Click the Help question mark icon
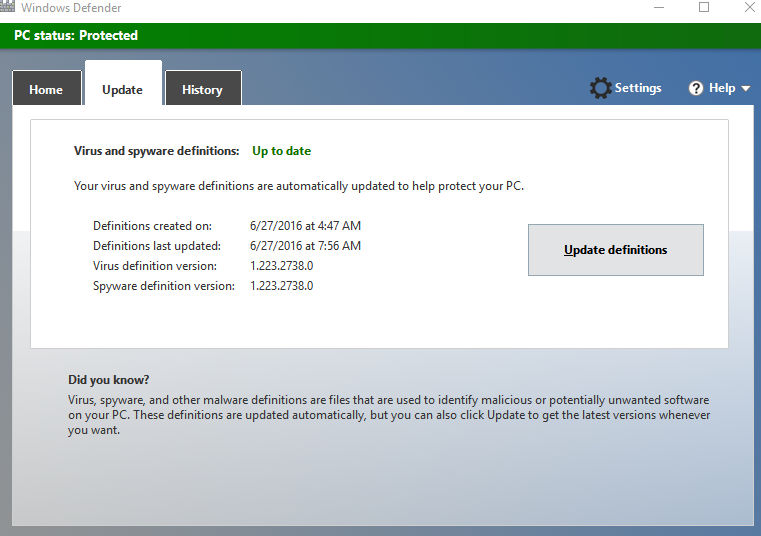The image size is (761, 536). pyautogui.click(x=695, y=88)
